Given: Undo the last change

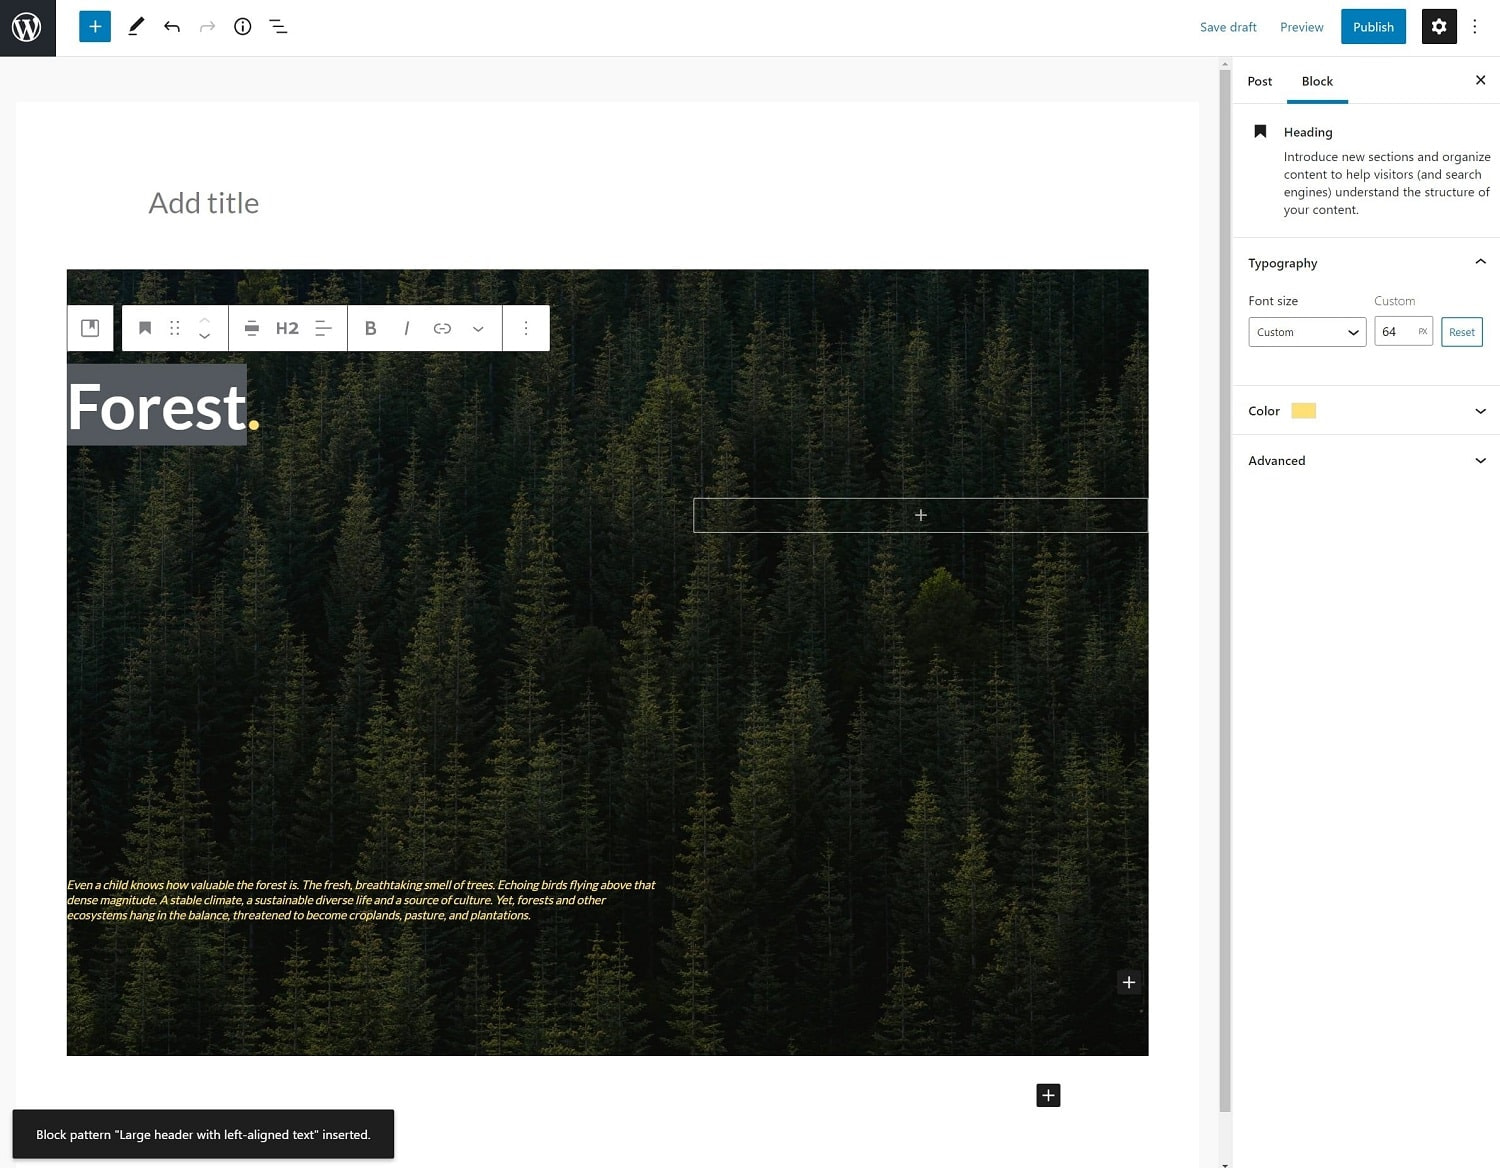Looking at the screenshot, I should (171, 26).
